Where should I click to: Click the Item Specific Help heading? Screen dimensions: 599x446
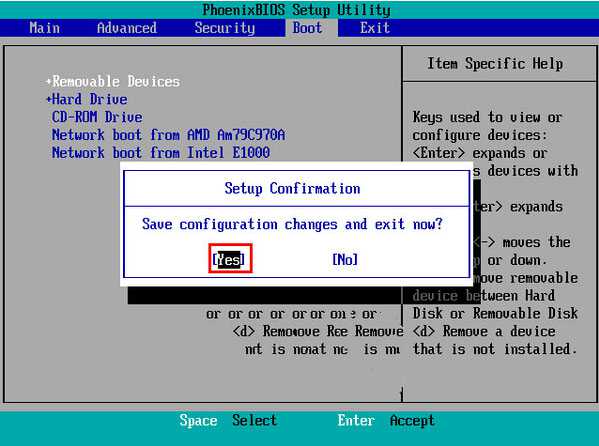point(495,63)
